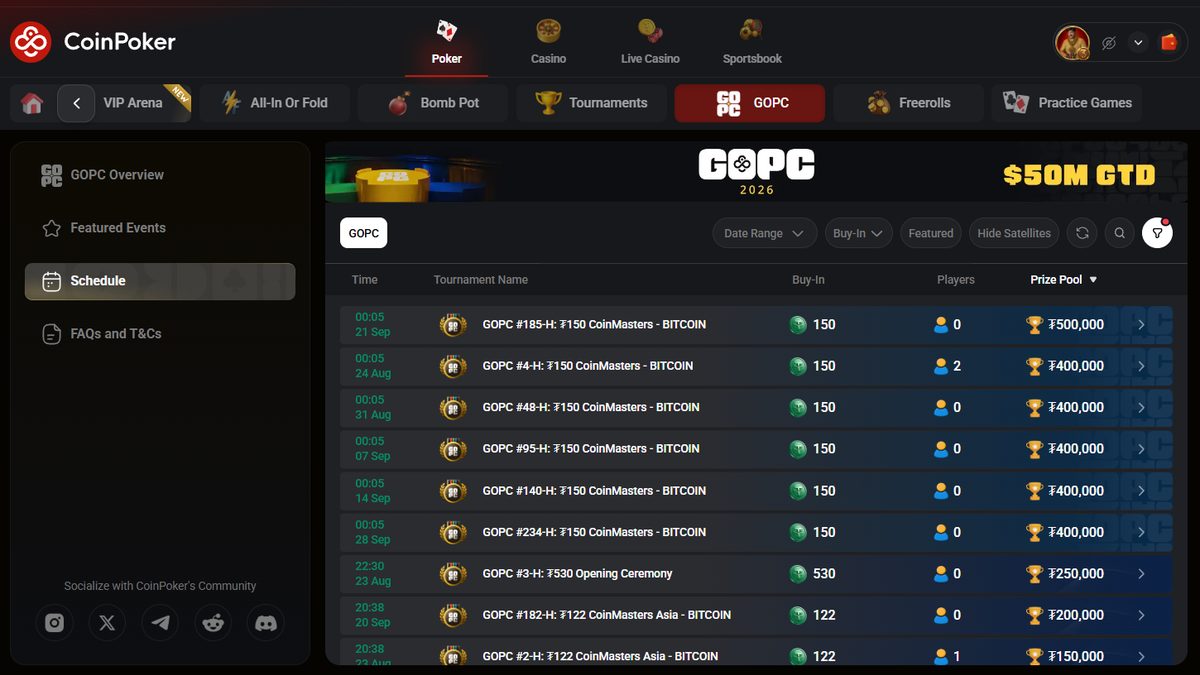Viewport: 1200px width, 675px height.
Task: Expand the account dropdown chevron
Action: [x=1138, y=43]
